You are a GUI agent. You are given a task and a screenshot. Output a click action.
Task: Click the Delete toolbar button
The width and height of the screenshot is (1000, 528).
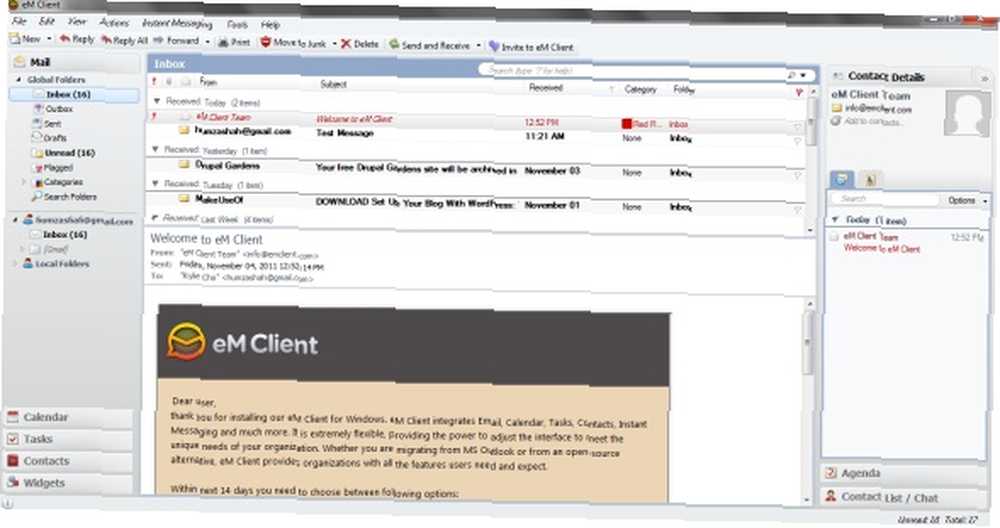point(360,44)
